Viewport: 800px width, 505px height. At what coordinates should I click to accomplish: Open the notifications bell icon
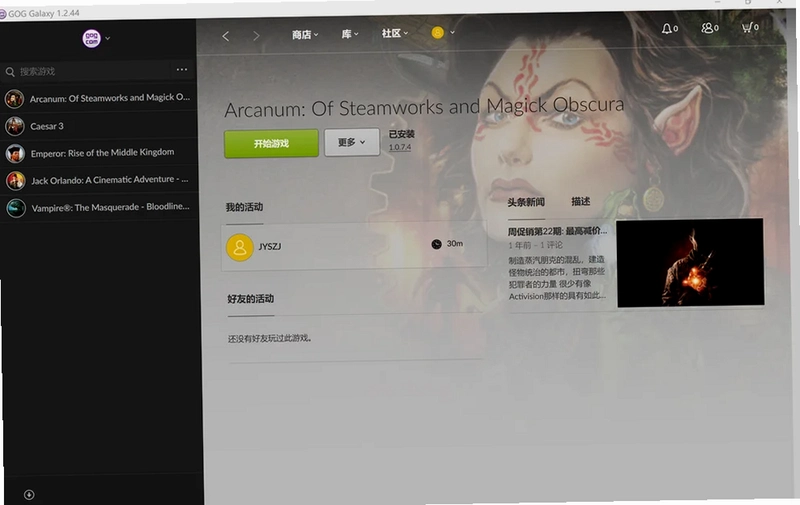669,29
